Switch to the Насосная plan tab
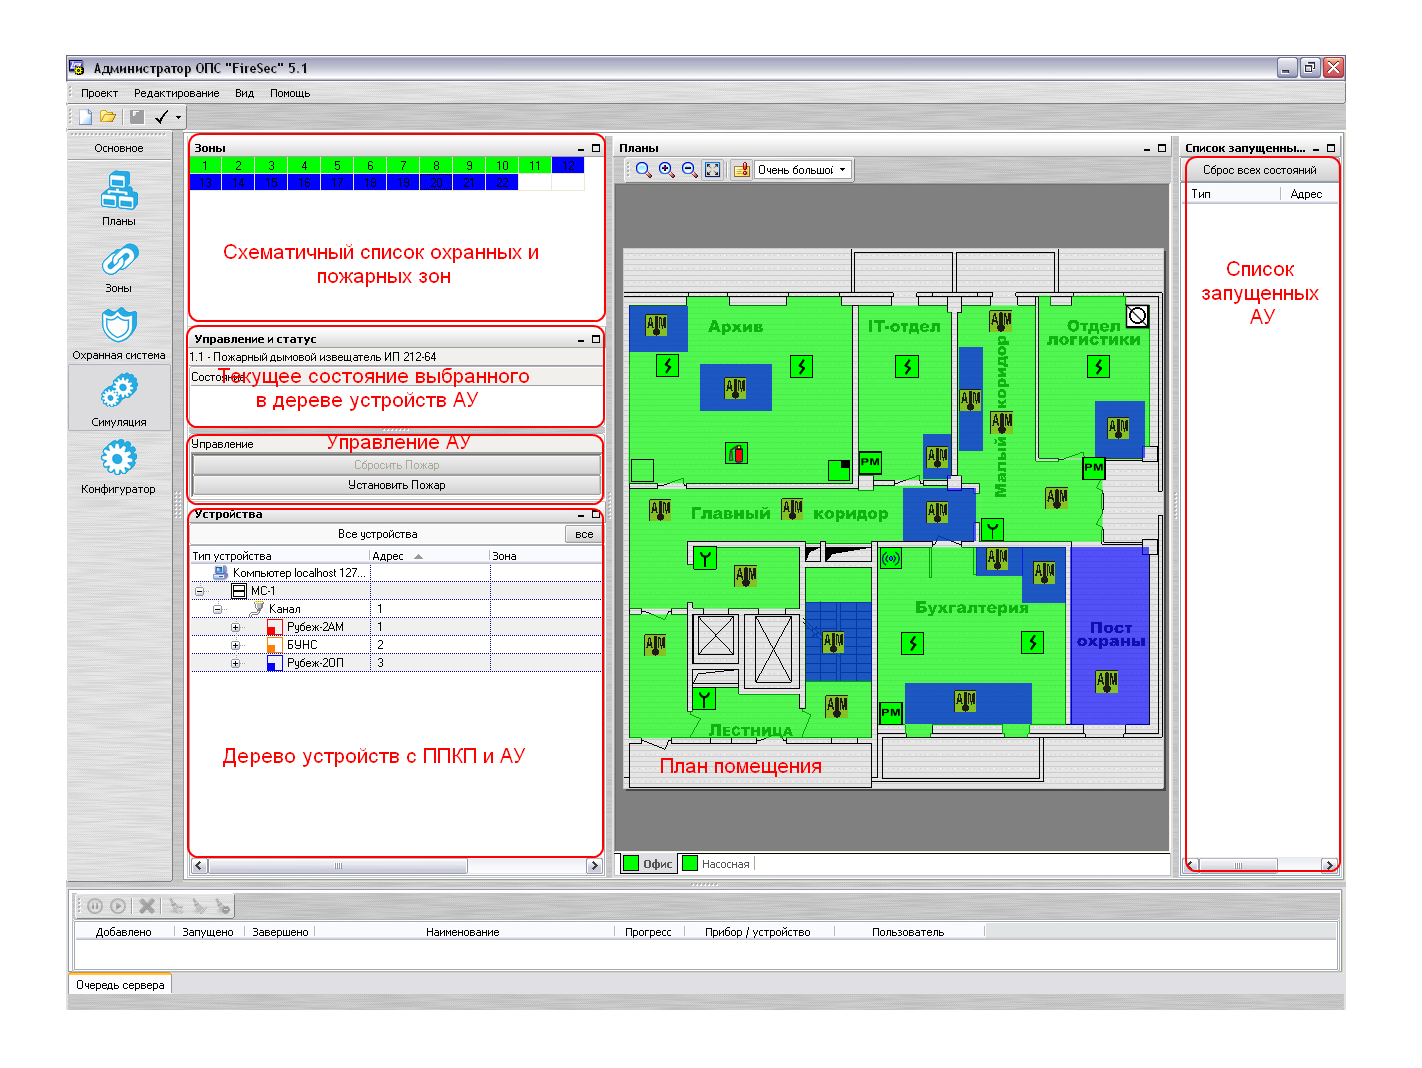The height and width of the screenshot is (1068, 1422). [716, 864]
